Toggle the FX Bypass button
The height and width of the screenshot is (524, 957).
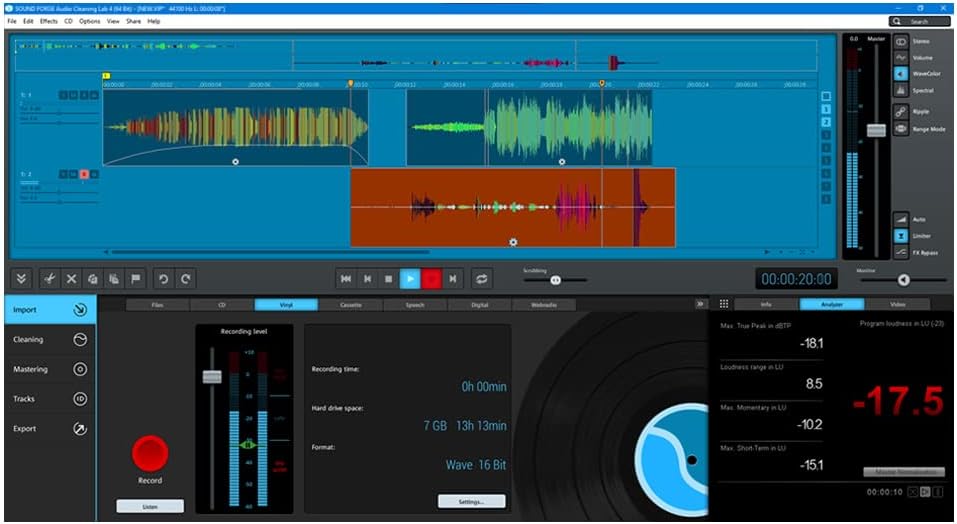point(901,252)
